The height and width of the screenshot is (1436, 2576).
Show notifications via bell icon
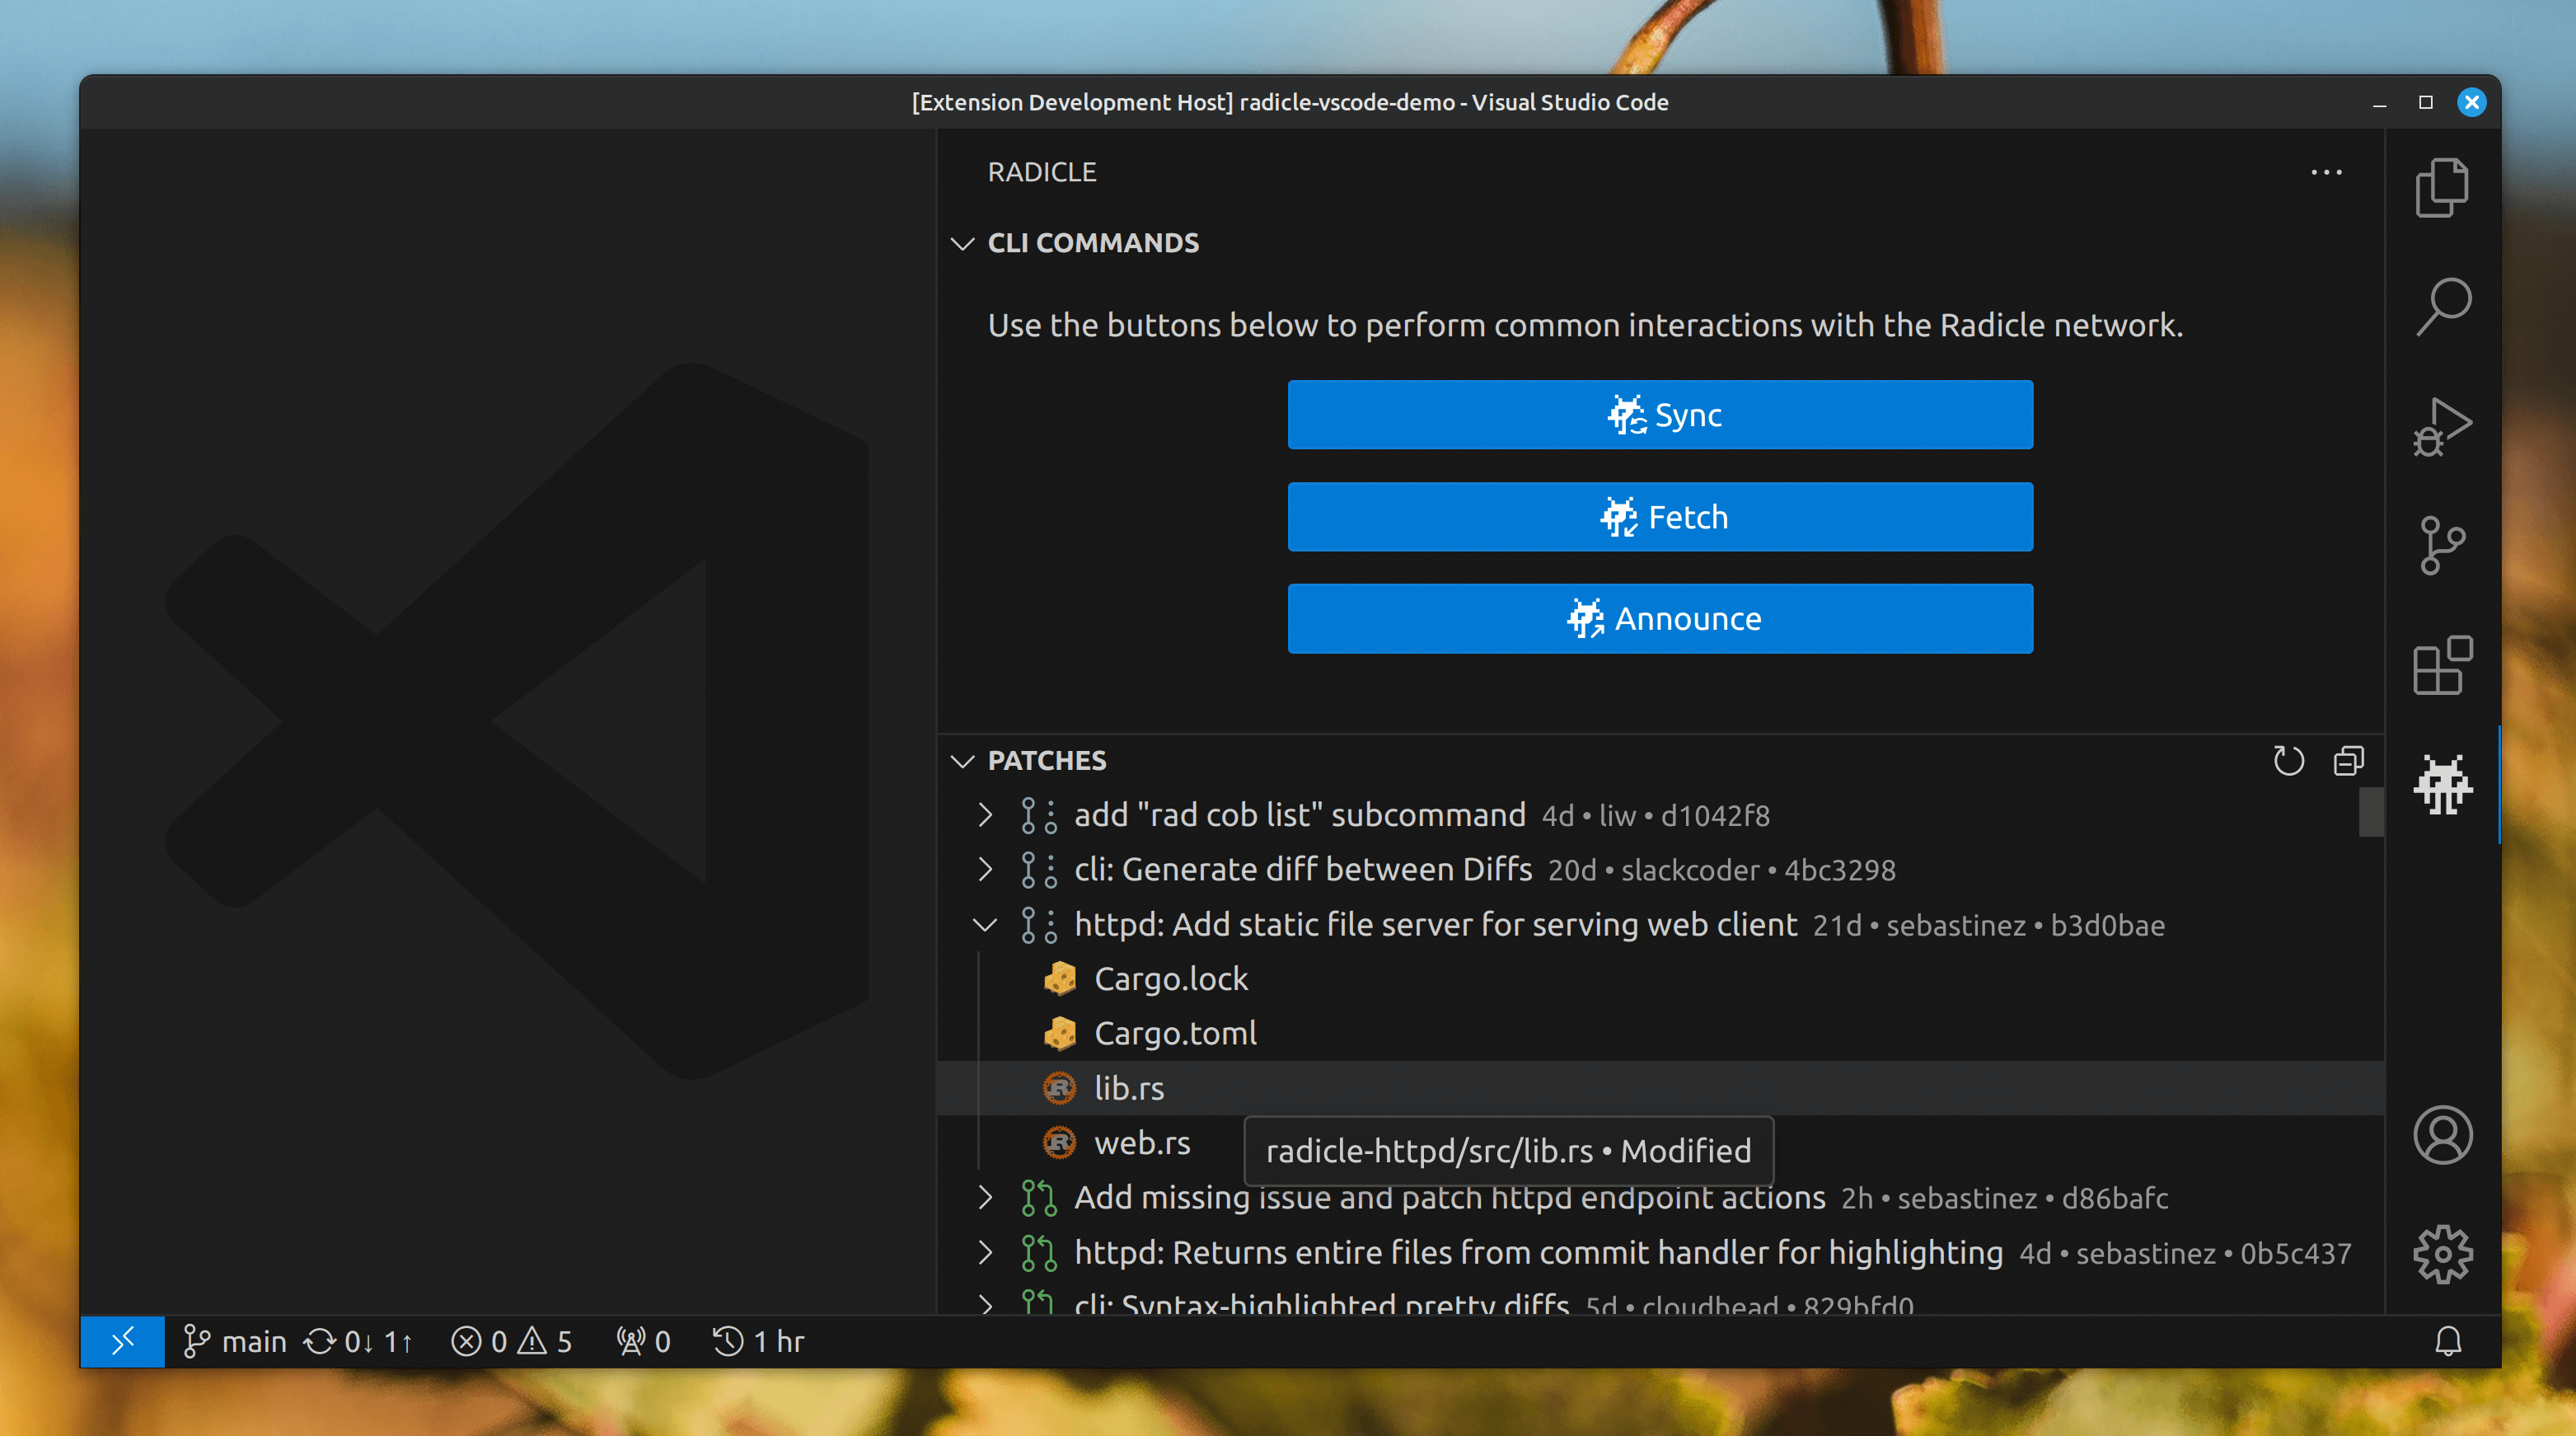[x=2447, y=1341]
